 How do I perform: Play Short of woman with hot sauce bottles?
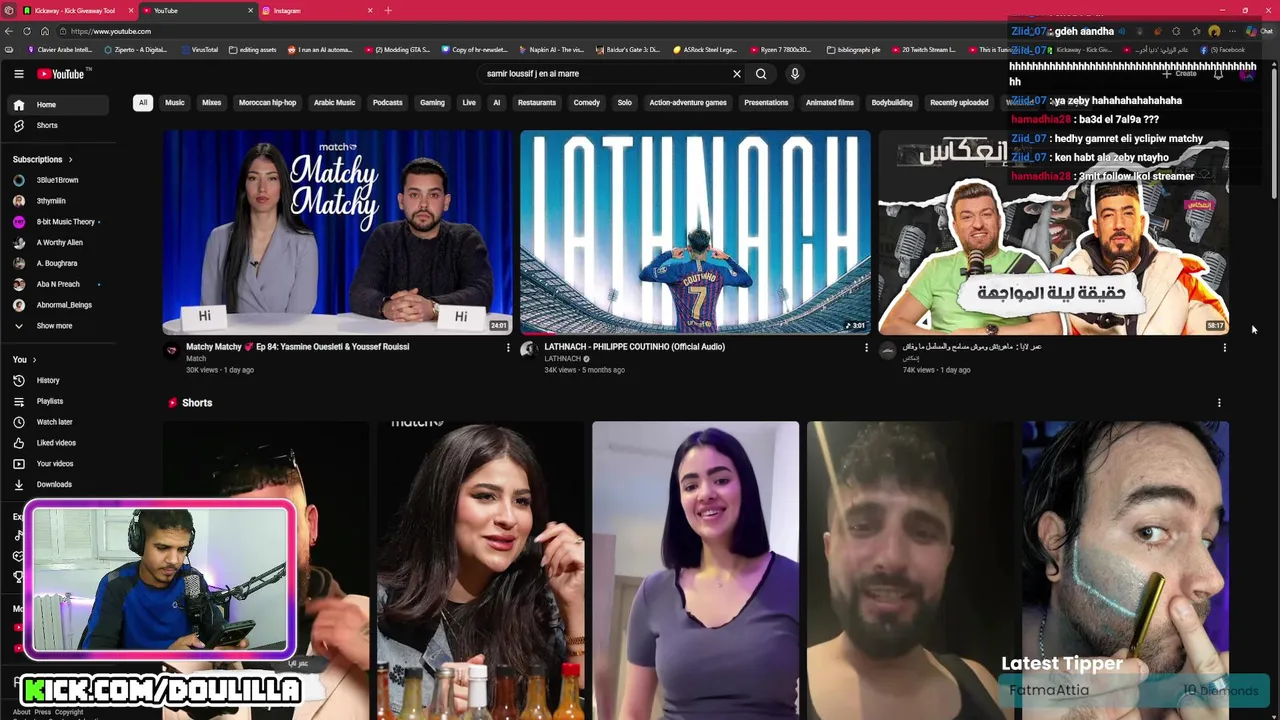click(480, 570)
